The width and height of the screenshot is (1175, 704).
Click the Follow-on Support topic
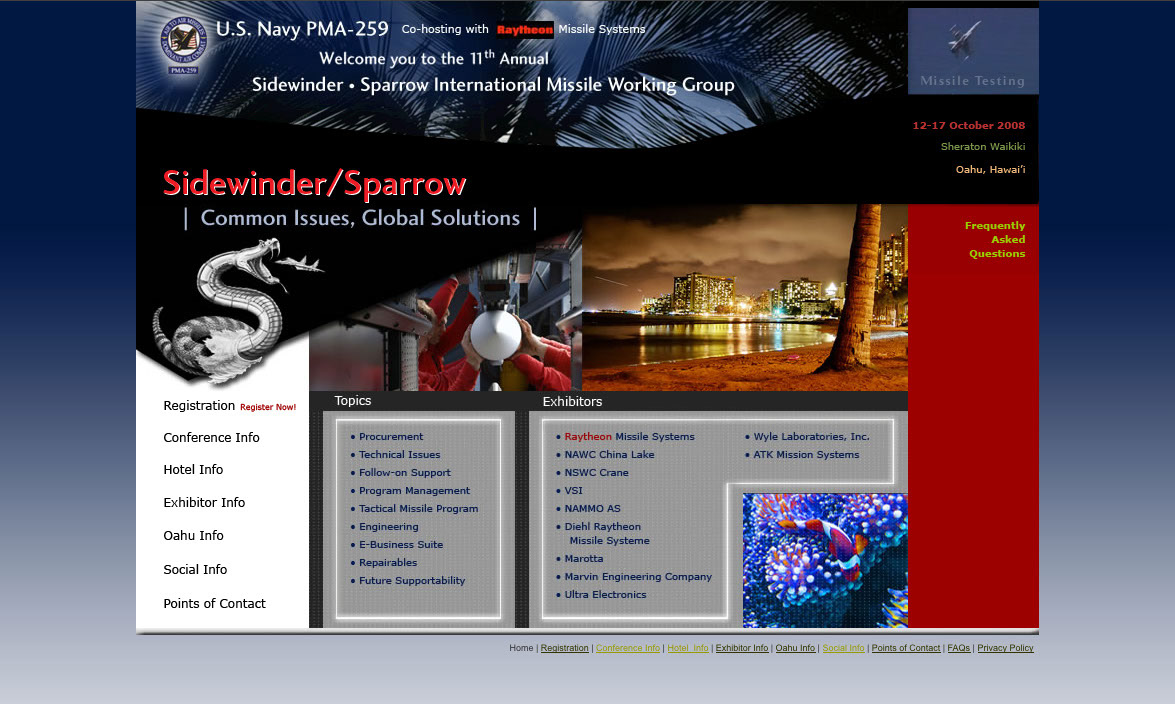coord(405,472)
